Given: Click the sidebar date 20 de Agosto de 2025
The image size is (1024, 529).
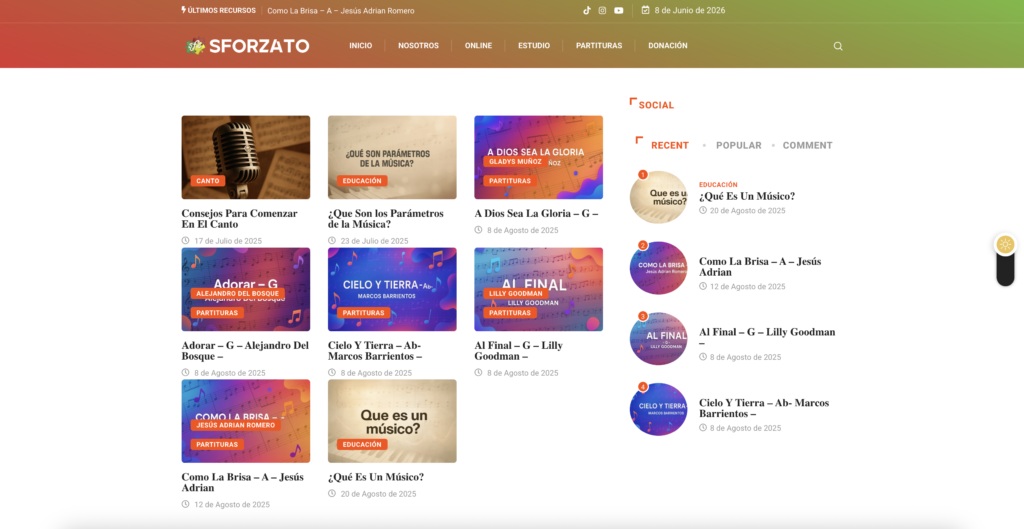Looking at the screenshot, I should (x=748, y=211).
